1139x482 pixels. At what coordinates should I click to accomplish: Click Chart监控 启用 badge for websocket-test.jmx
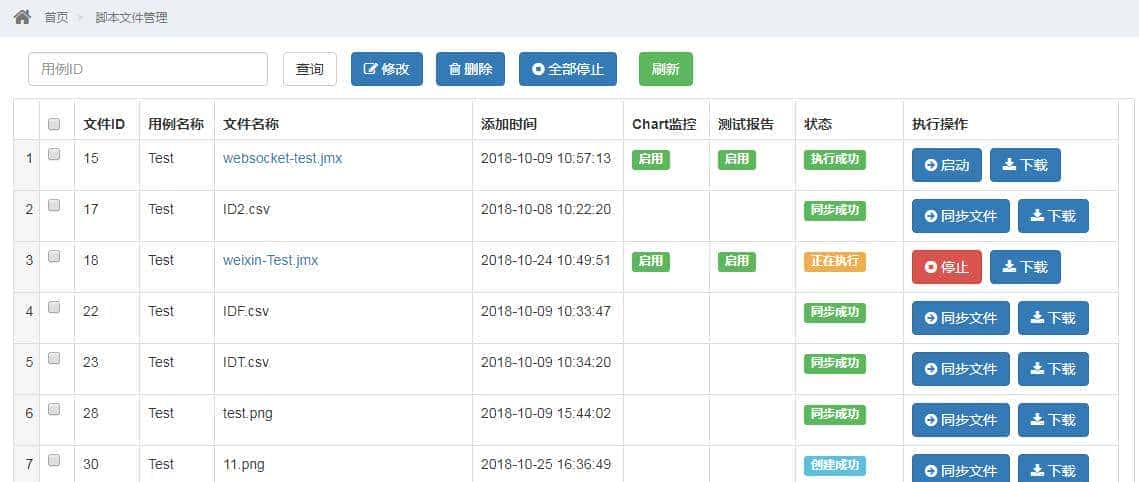tap(651, 160)
